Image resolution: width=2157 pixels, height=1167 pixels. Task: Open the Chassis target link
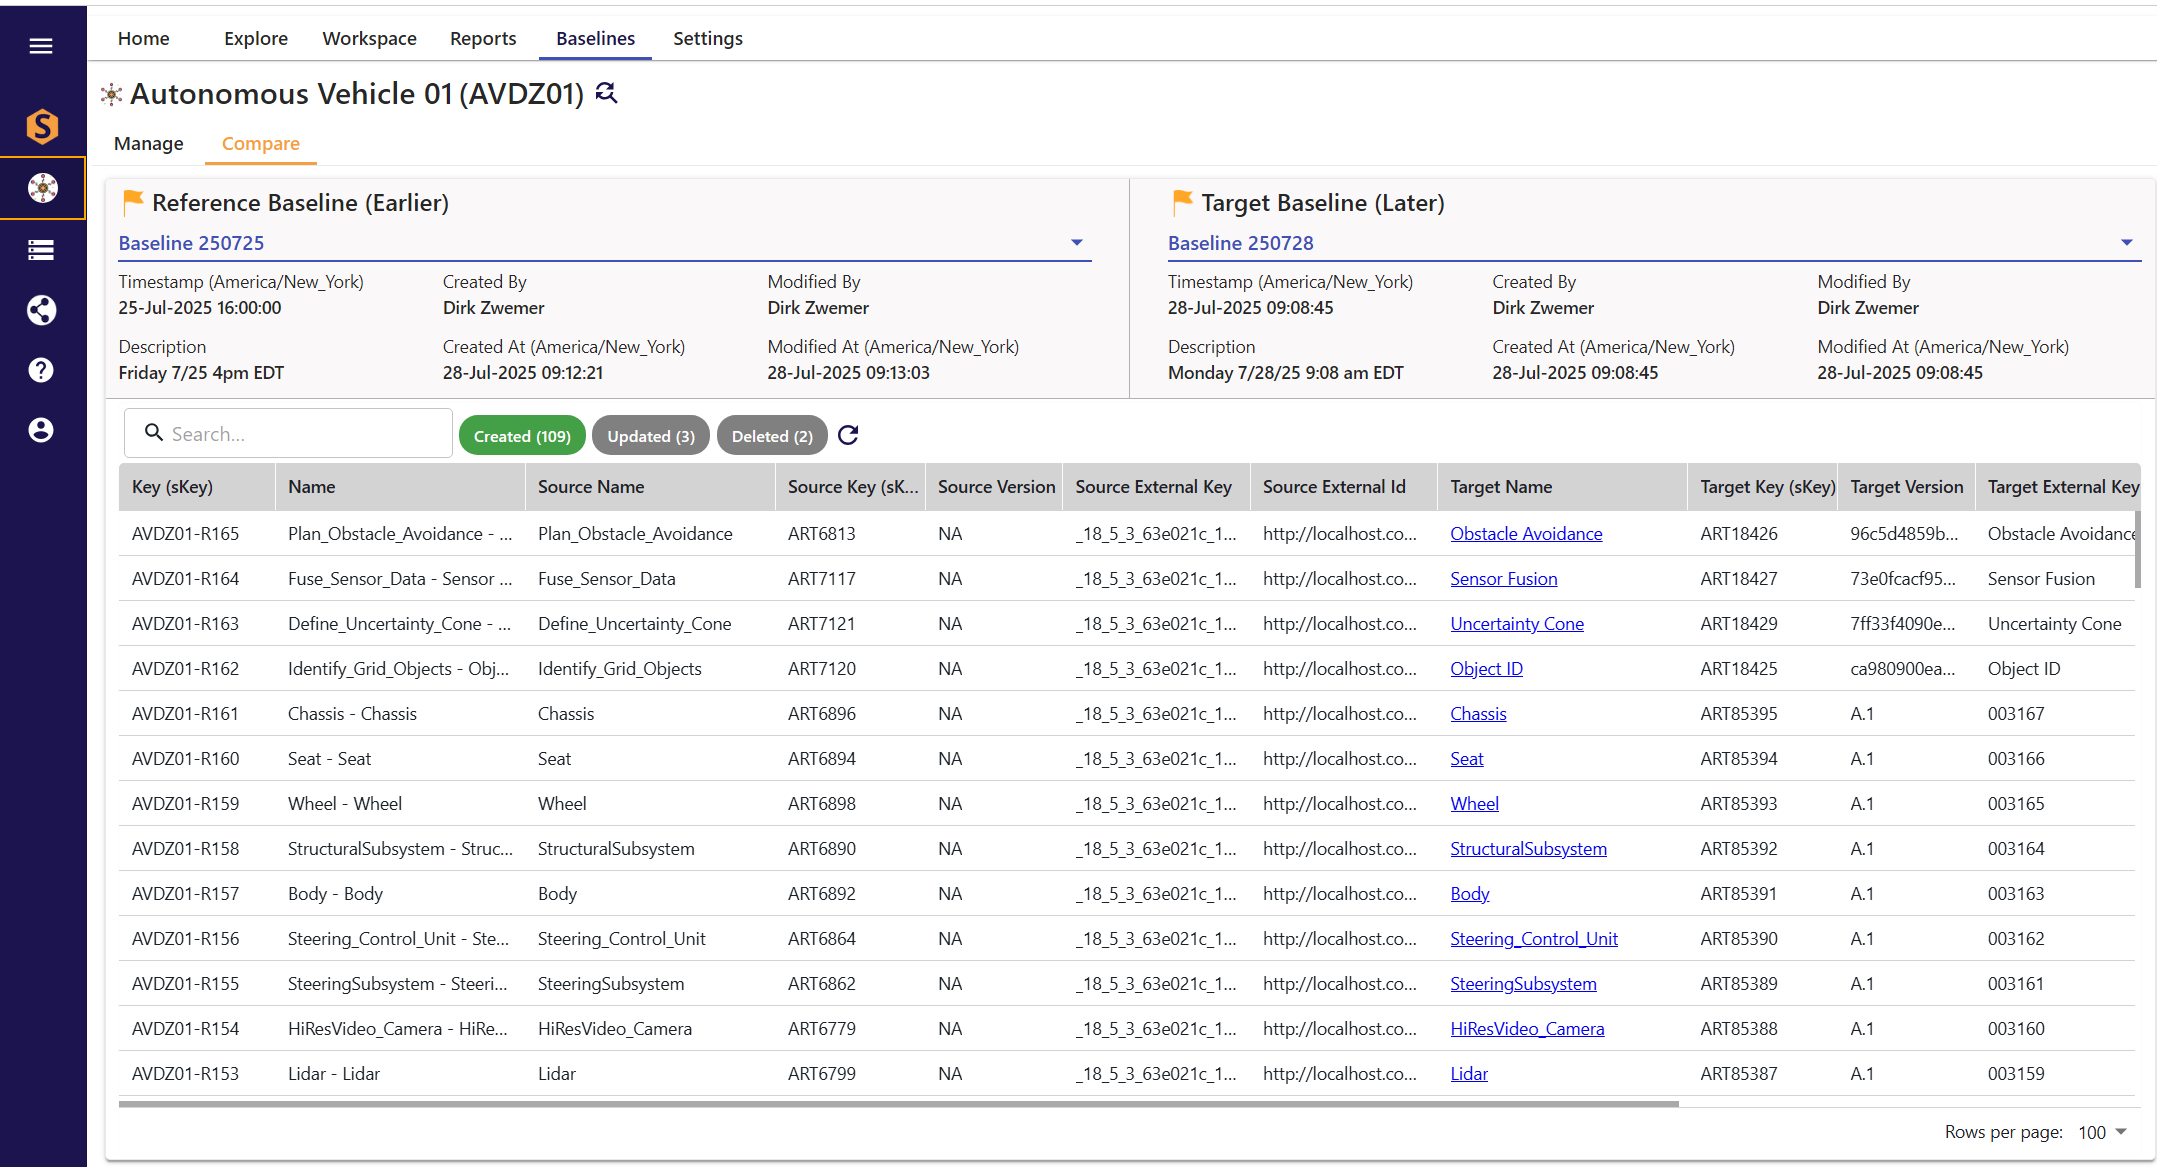[x=1478, y=714]
